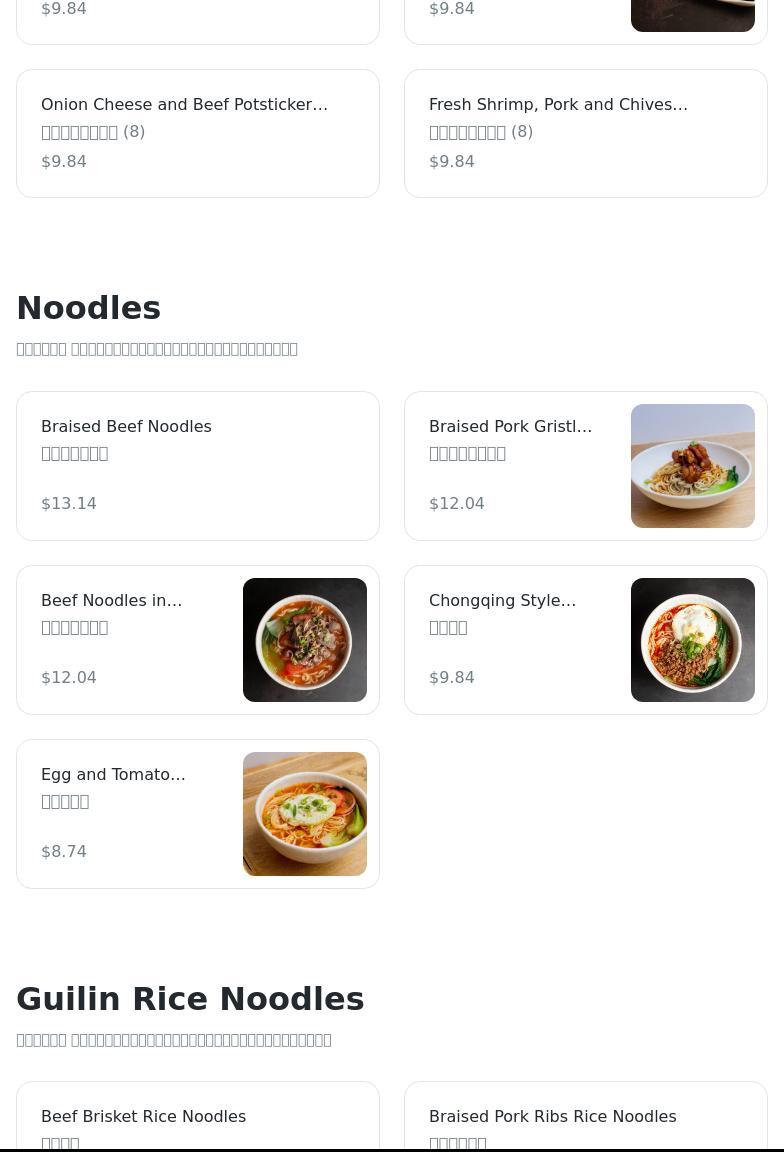Image resolution: width=784 pixels, height=1152 pixels.
Task: Click the Guilin Rice Noodles heading
Action: (x=190, y=999)
